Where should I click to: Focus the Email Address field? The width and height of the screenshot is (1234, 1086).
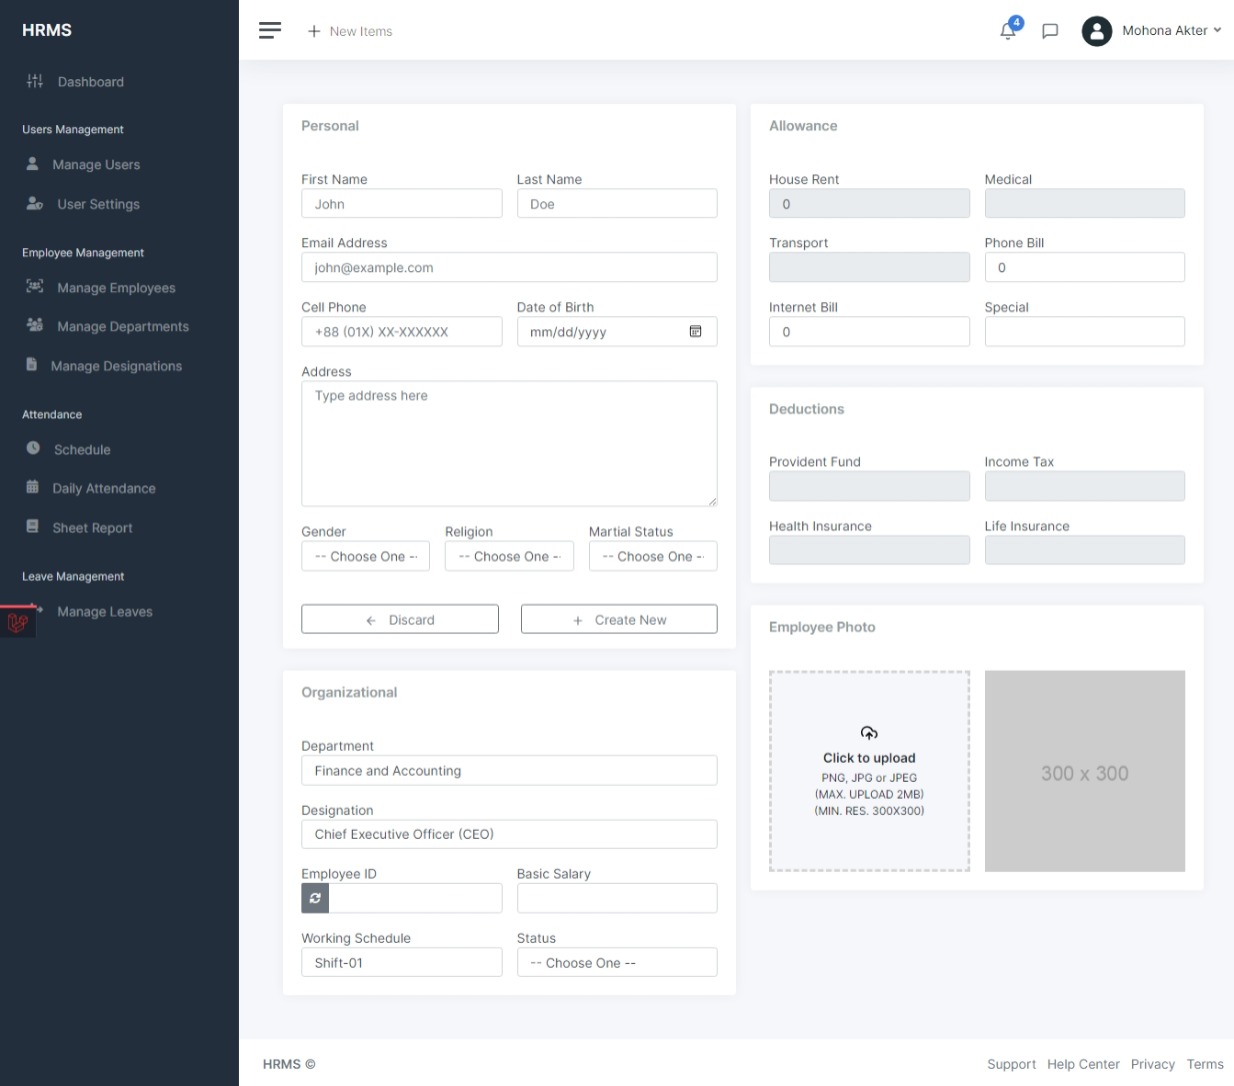[509, 267]
